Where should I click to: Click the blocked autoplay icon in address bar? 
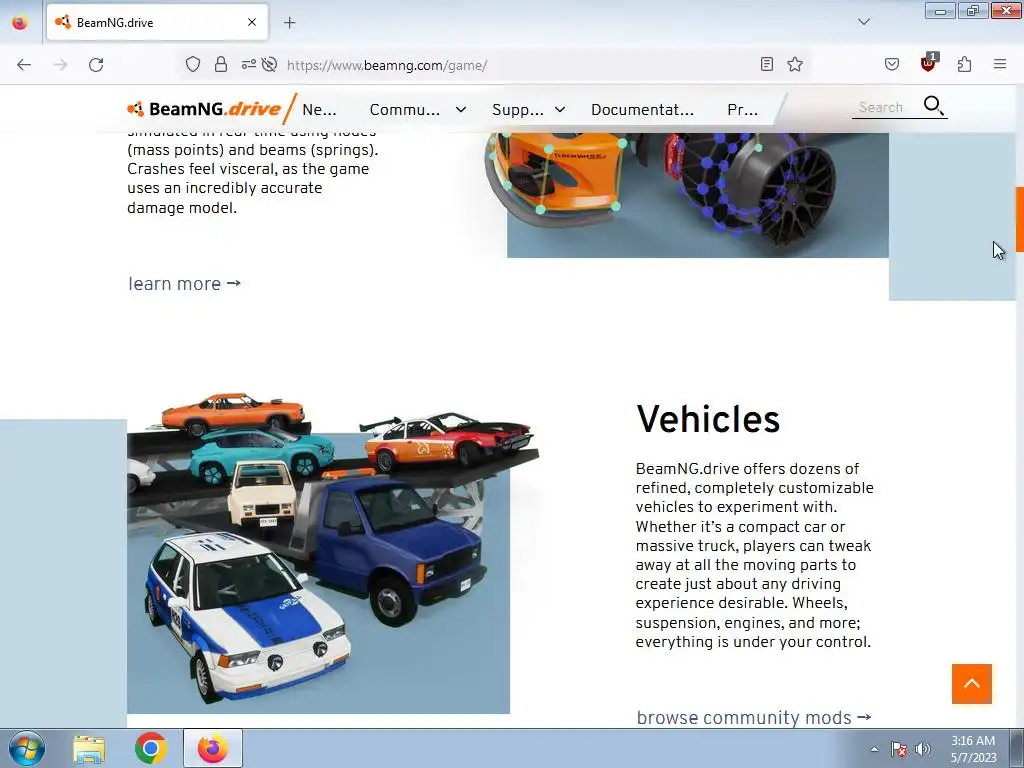point(269,64)
